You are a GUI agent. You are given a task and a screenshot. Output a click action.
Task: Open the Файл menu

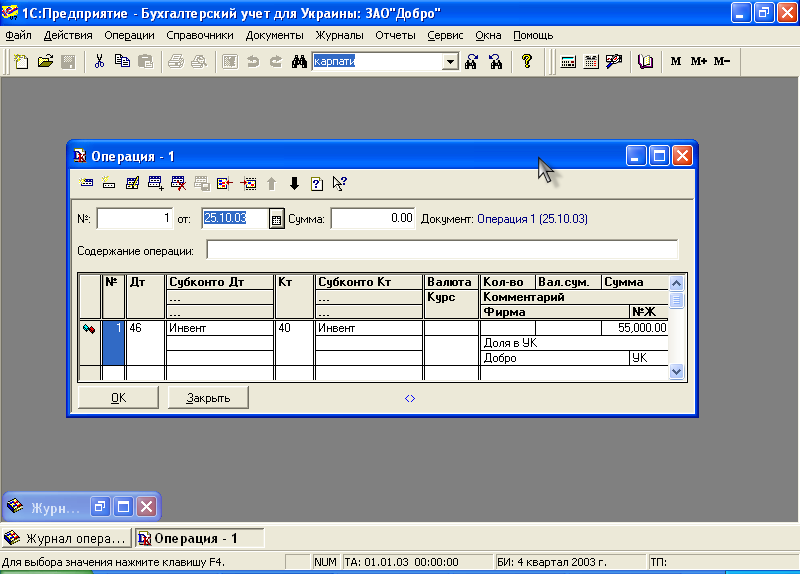point(18,35)
